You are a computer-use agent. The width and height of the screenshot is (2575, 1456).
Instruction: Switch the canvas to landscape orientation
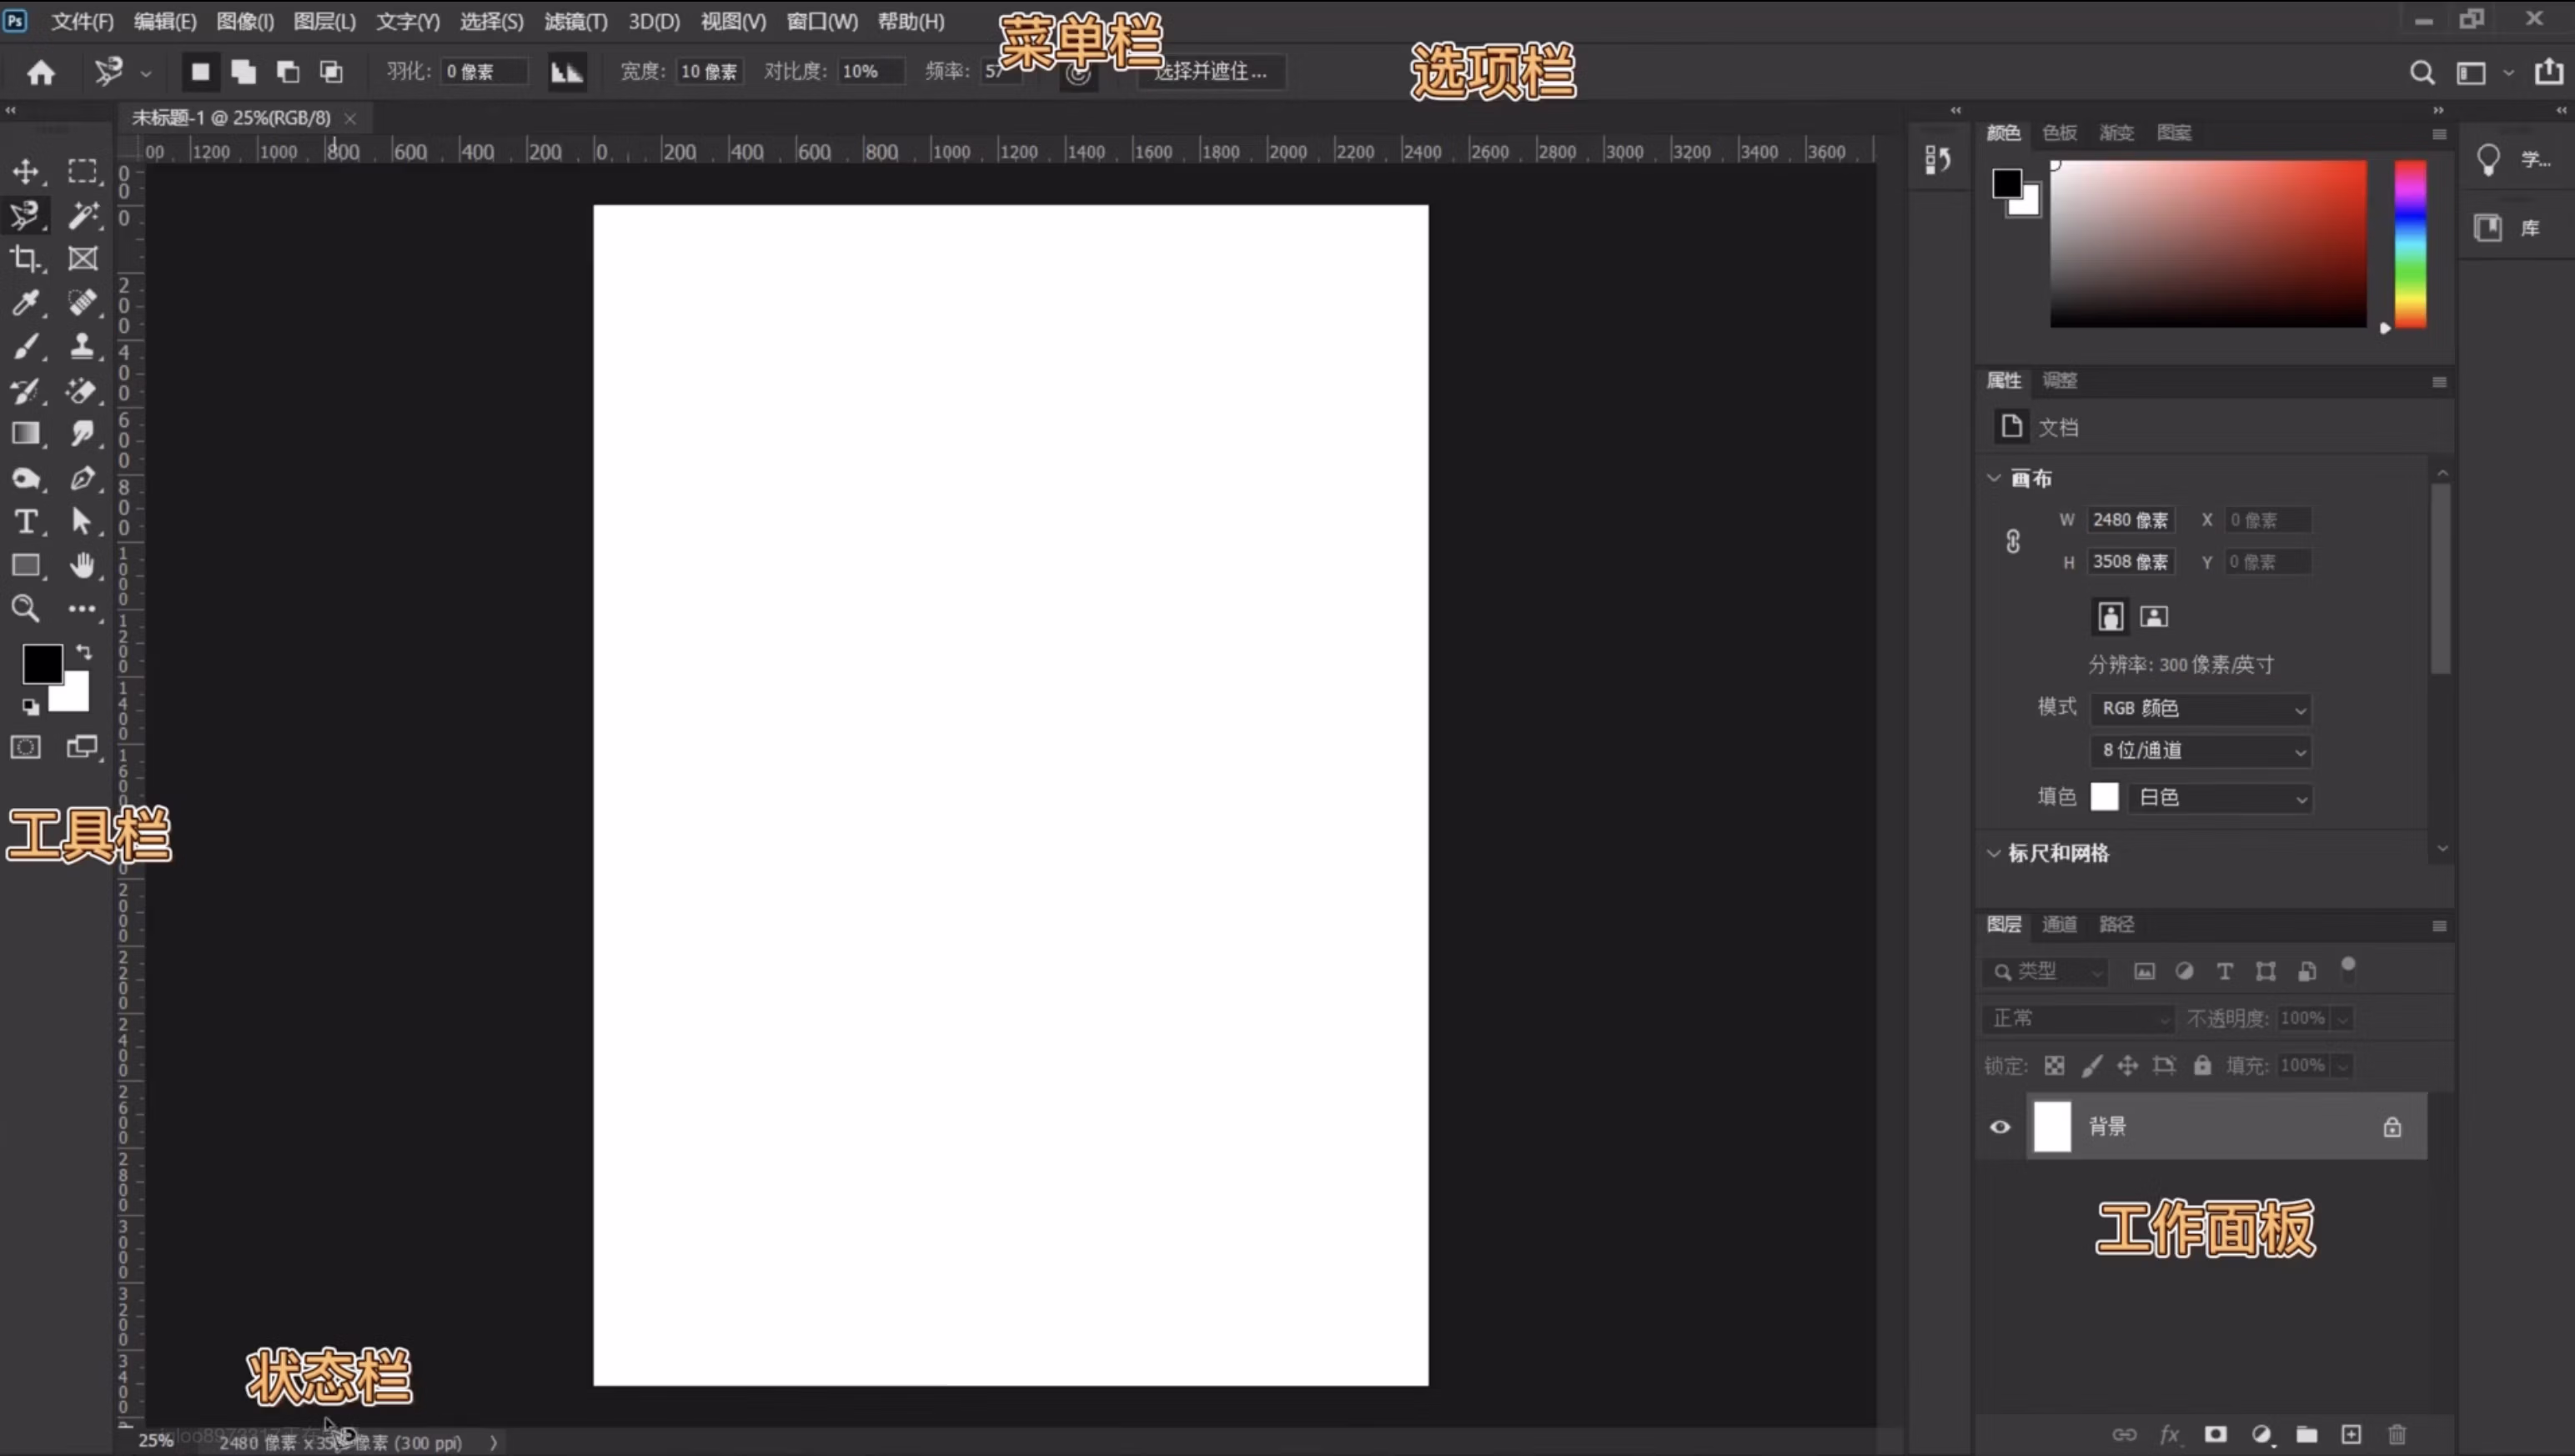pyautogui.click(x=2154, y=616)
